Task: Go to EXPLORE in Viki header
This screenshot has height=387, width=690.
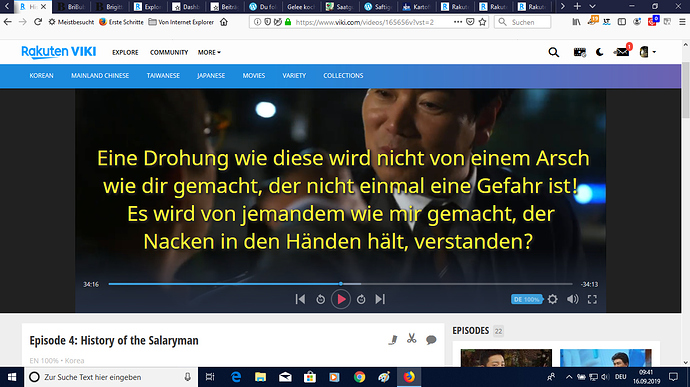Action: pyautogui.click(x=125, y=52)
